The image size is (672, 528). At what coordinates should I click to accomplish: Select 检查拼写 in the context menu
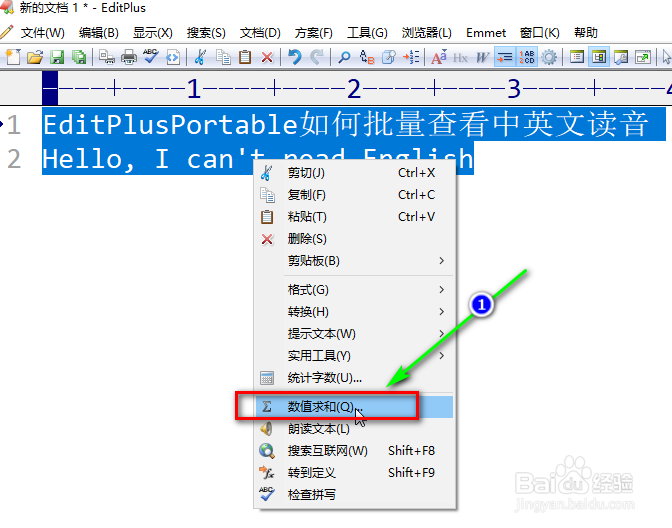354,495
